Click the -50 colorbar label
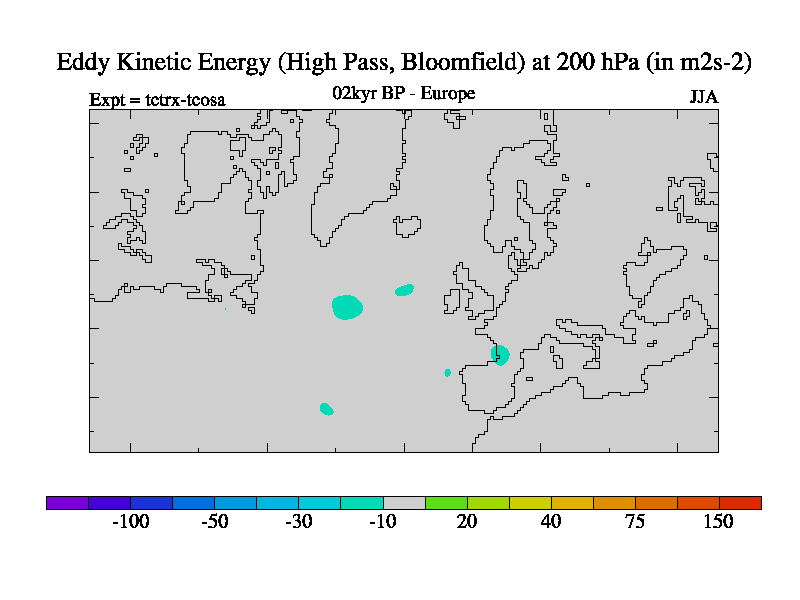This screenshot has width=800, height=600. tap(214, 522)
